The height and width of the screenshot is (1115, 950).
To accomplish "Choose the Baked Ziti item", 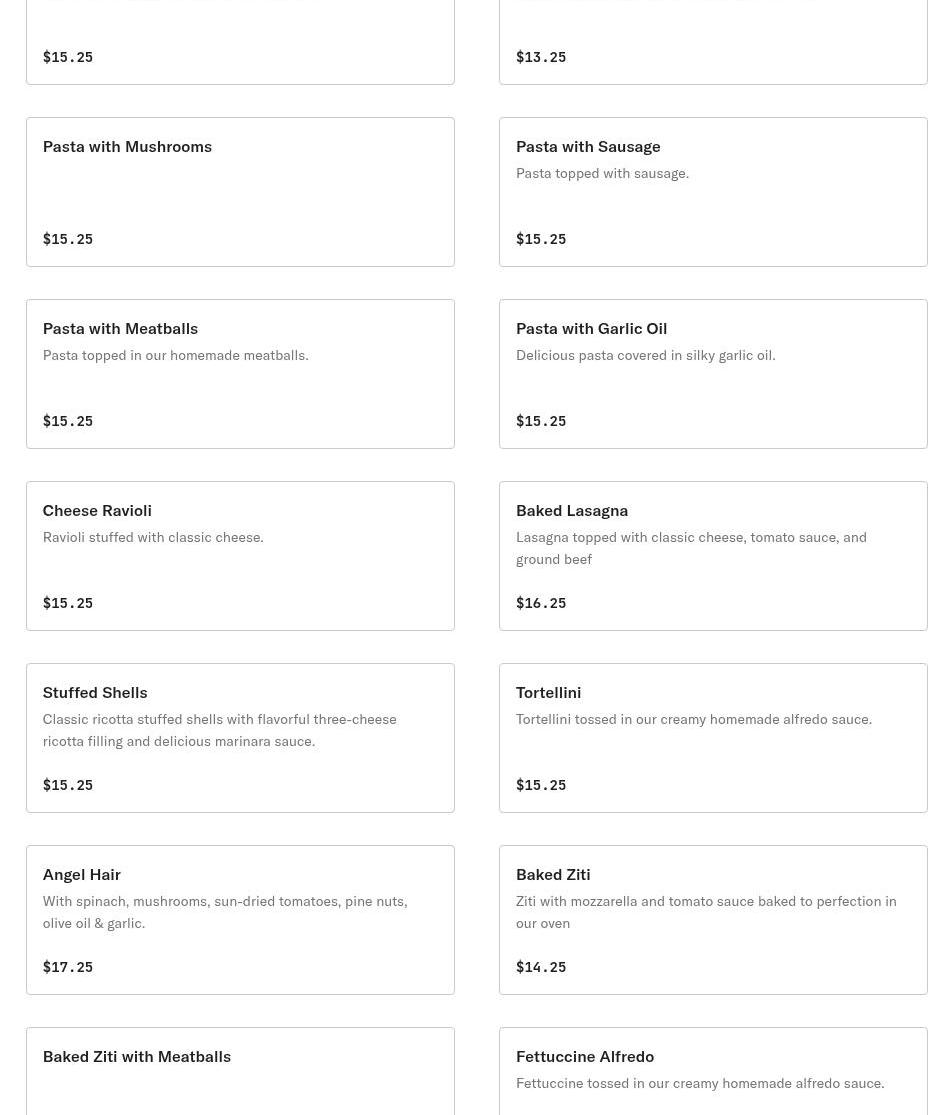I will [x=713, y=920].
